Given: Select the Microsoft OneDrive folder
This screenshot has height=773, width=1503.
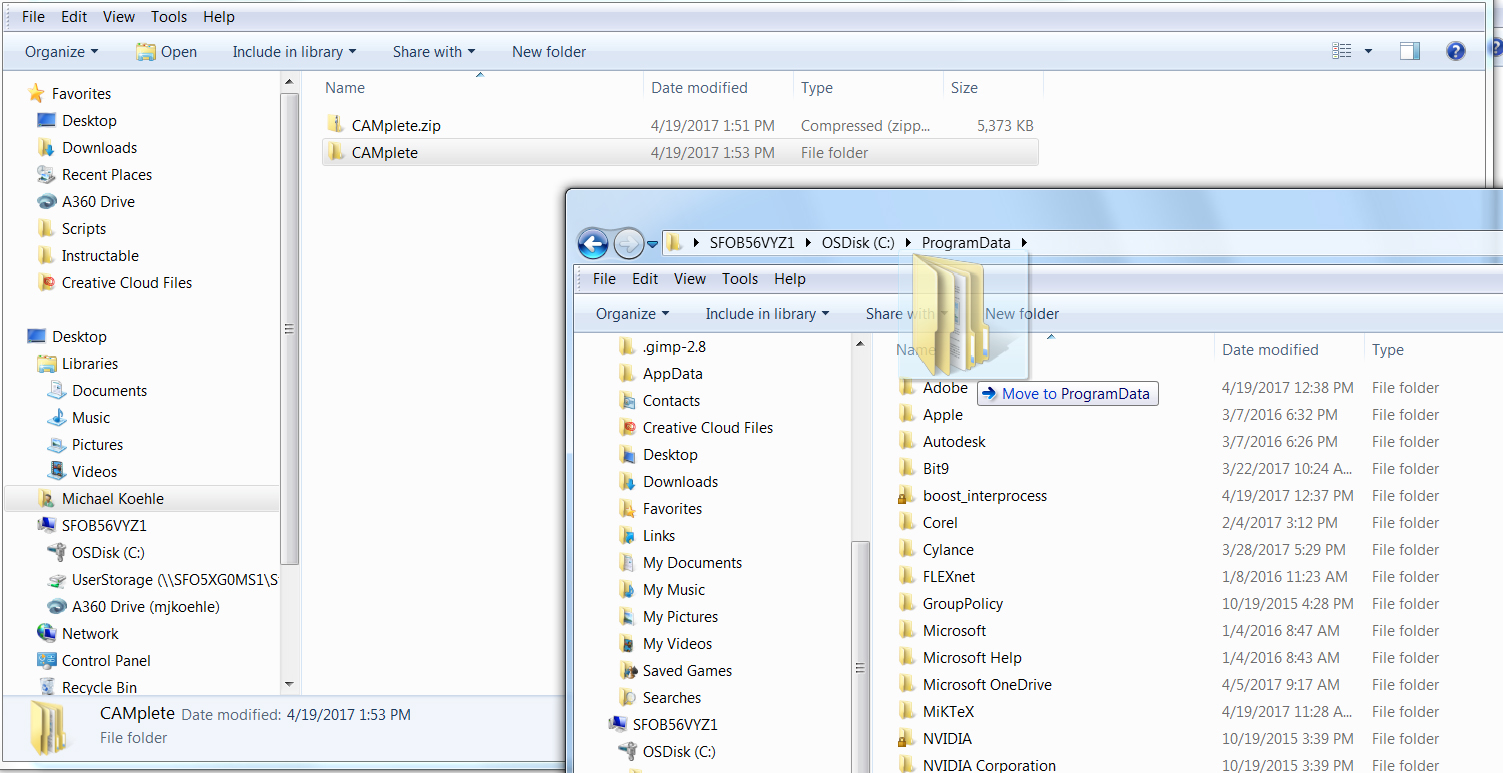Looking at the screenshot, I should pos(987,684).
